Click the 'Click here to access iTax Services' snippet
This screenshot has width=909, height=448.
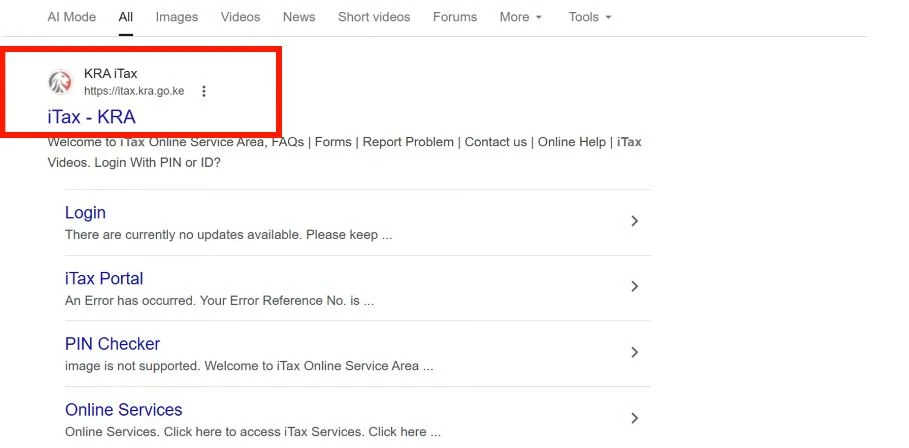(253, 432)
